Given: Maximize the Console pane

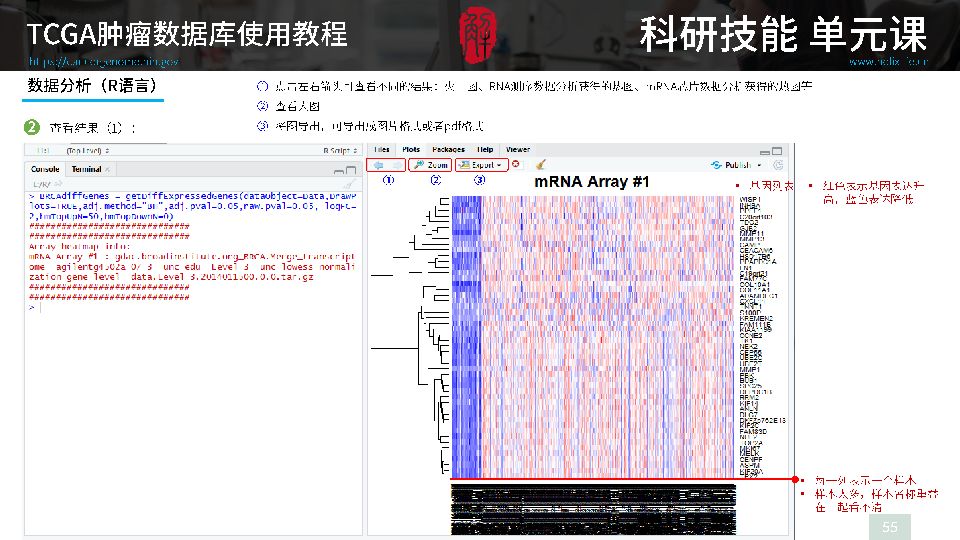Looking at the screenshot, I should 351,170.
